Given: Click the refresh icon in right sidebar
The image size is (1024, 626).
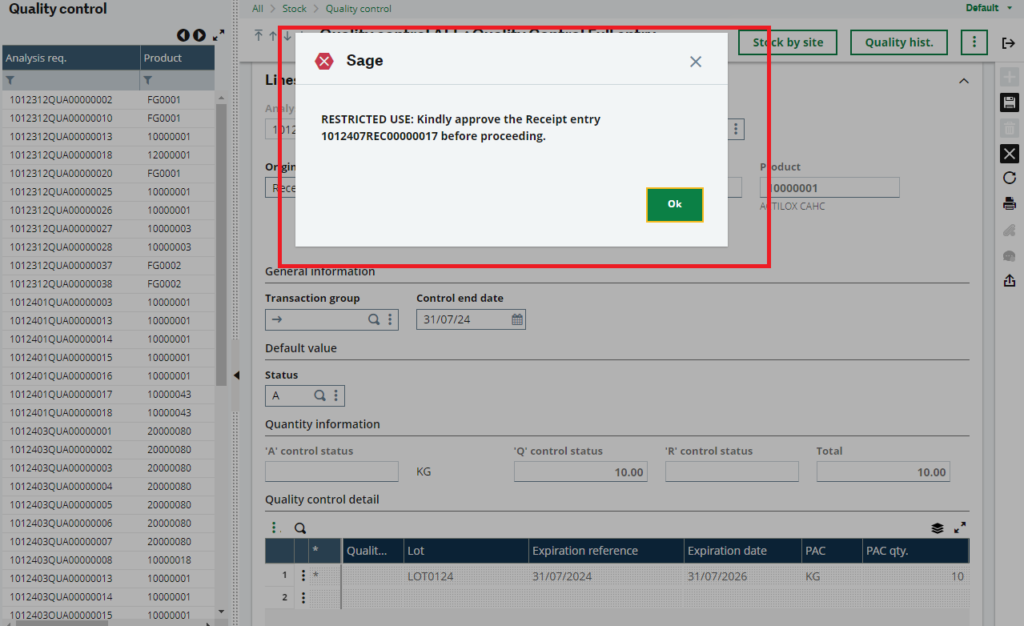Looking at the screenshot, I should (1009, 178).
